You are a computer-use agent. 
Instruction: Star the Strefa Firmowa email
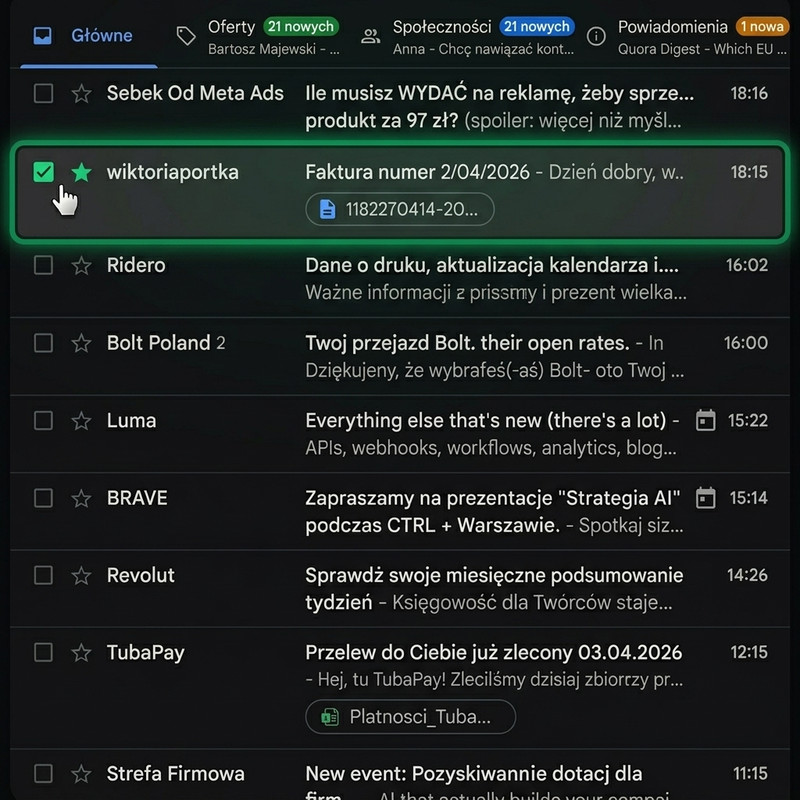point(82,774)
